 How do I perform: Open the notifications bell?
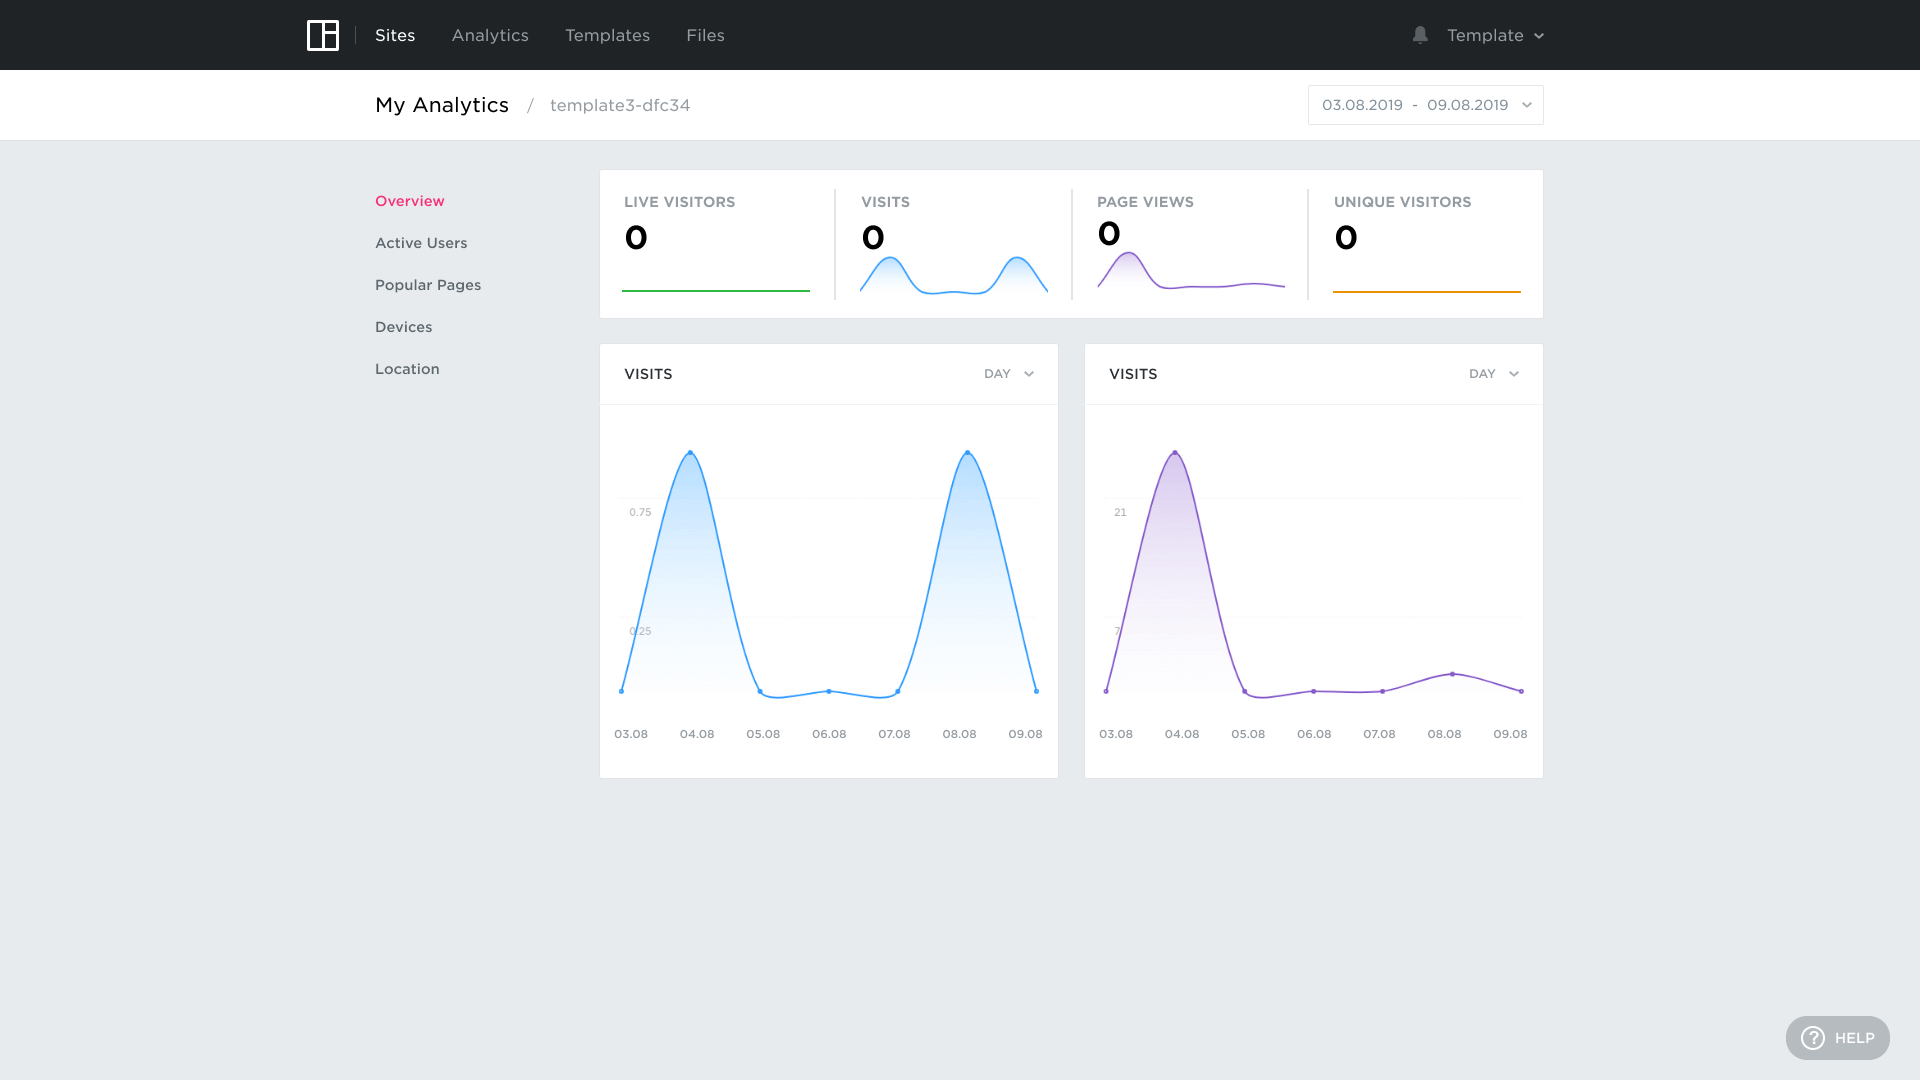coord(1420,35)
